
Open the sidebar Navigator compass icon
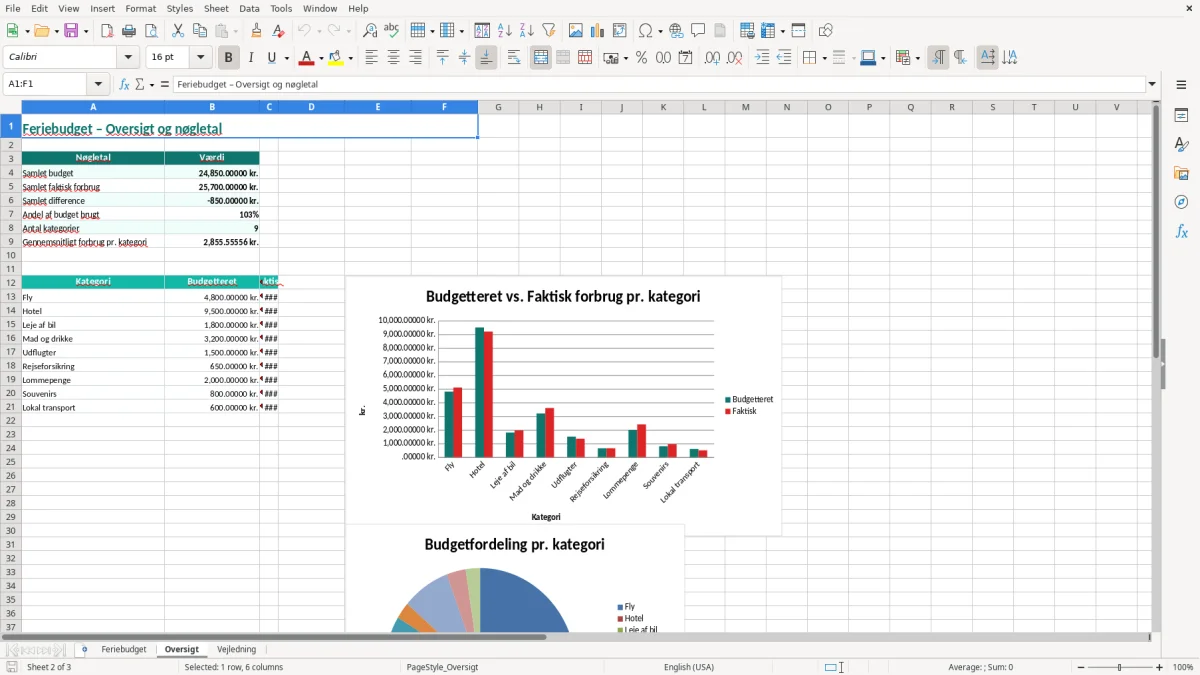click(x=1181, y=202)
